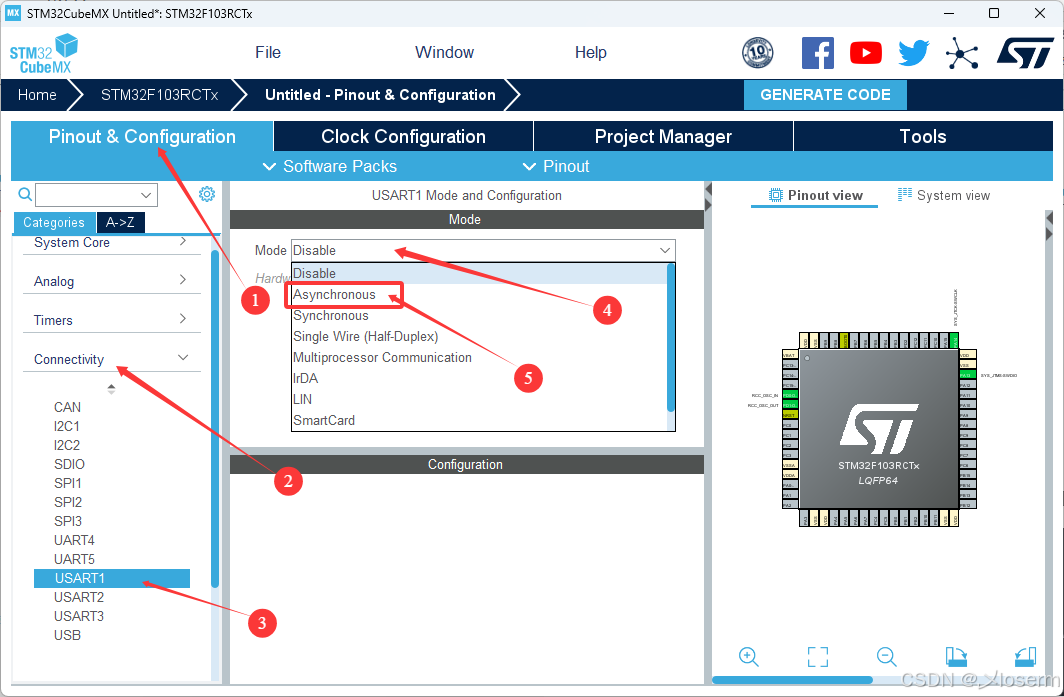Switch to System view
This screenshot has height=697, width=1064.
pyautogui.click(x=943, y=195)
